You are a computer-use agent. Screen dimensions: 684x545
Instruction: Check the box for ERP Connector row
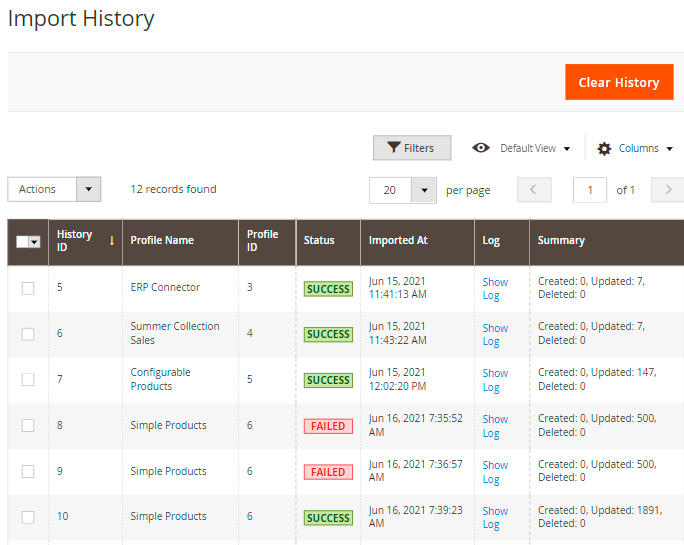pyautogui.click(x=28, y=288)
